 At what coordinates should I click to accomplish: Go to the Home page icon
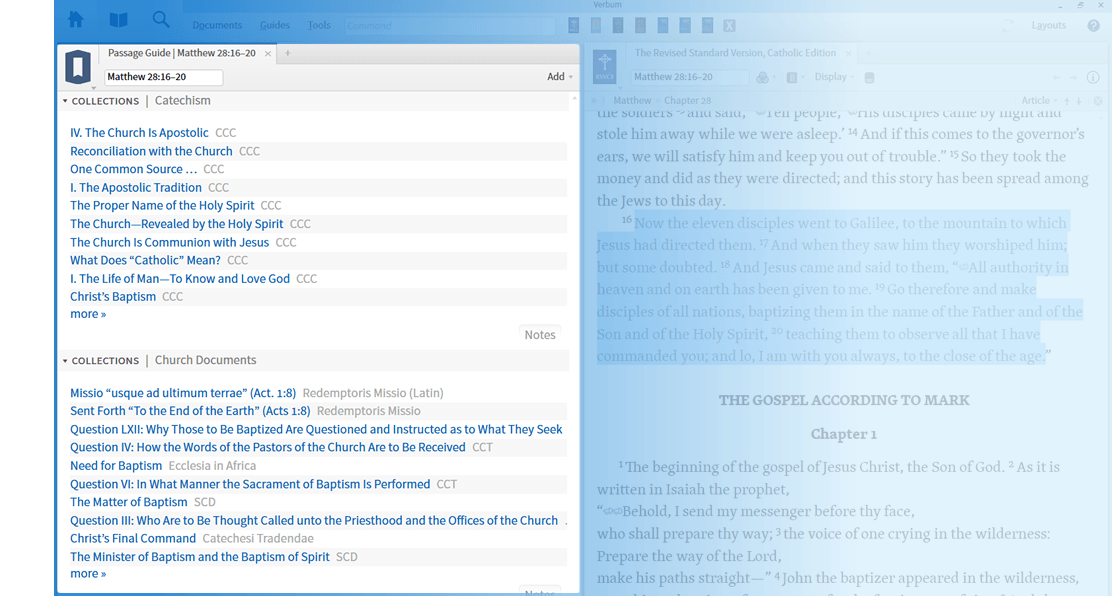click(x=76, y=20)
